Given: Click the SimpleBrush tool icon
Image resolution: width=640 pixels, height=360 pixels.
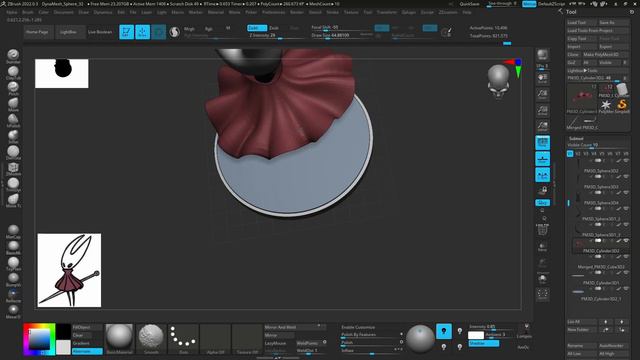Looking at the screenshot, I should click(622, 105).
